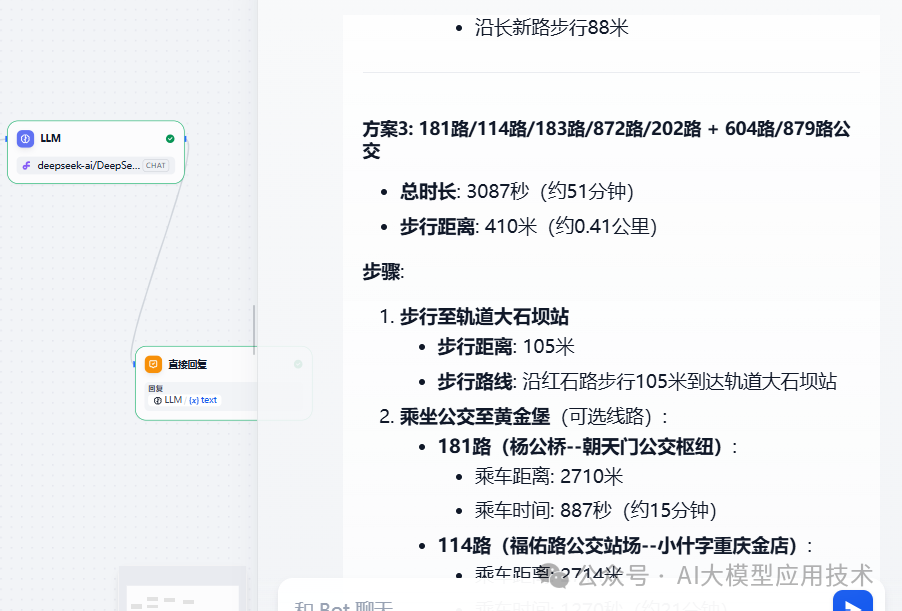Open the deepseek-ai model selector
This screenshot has width=902, height=611.
pos(89,165)
